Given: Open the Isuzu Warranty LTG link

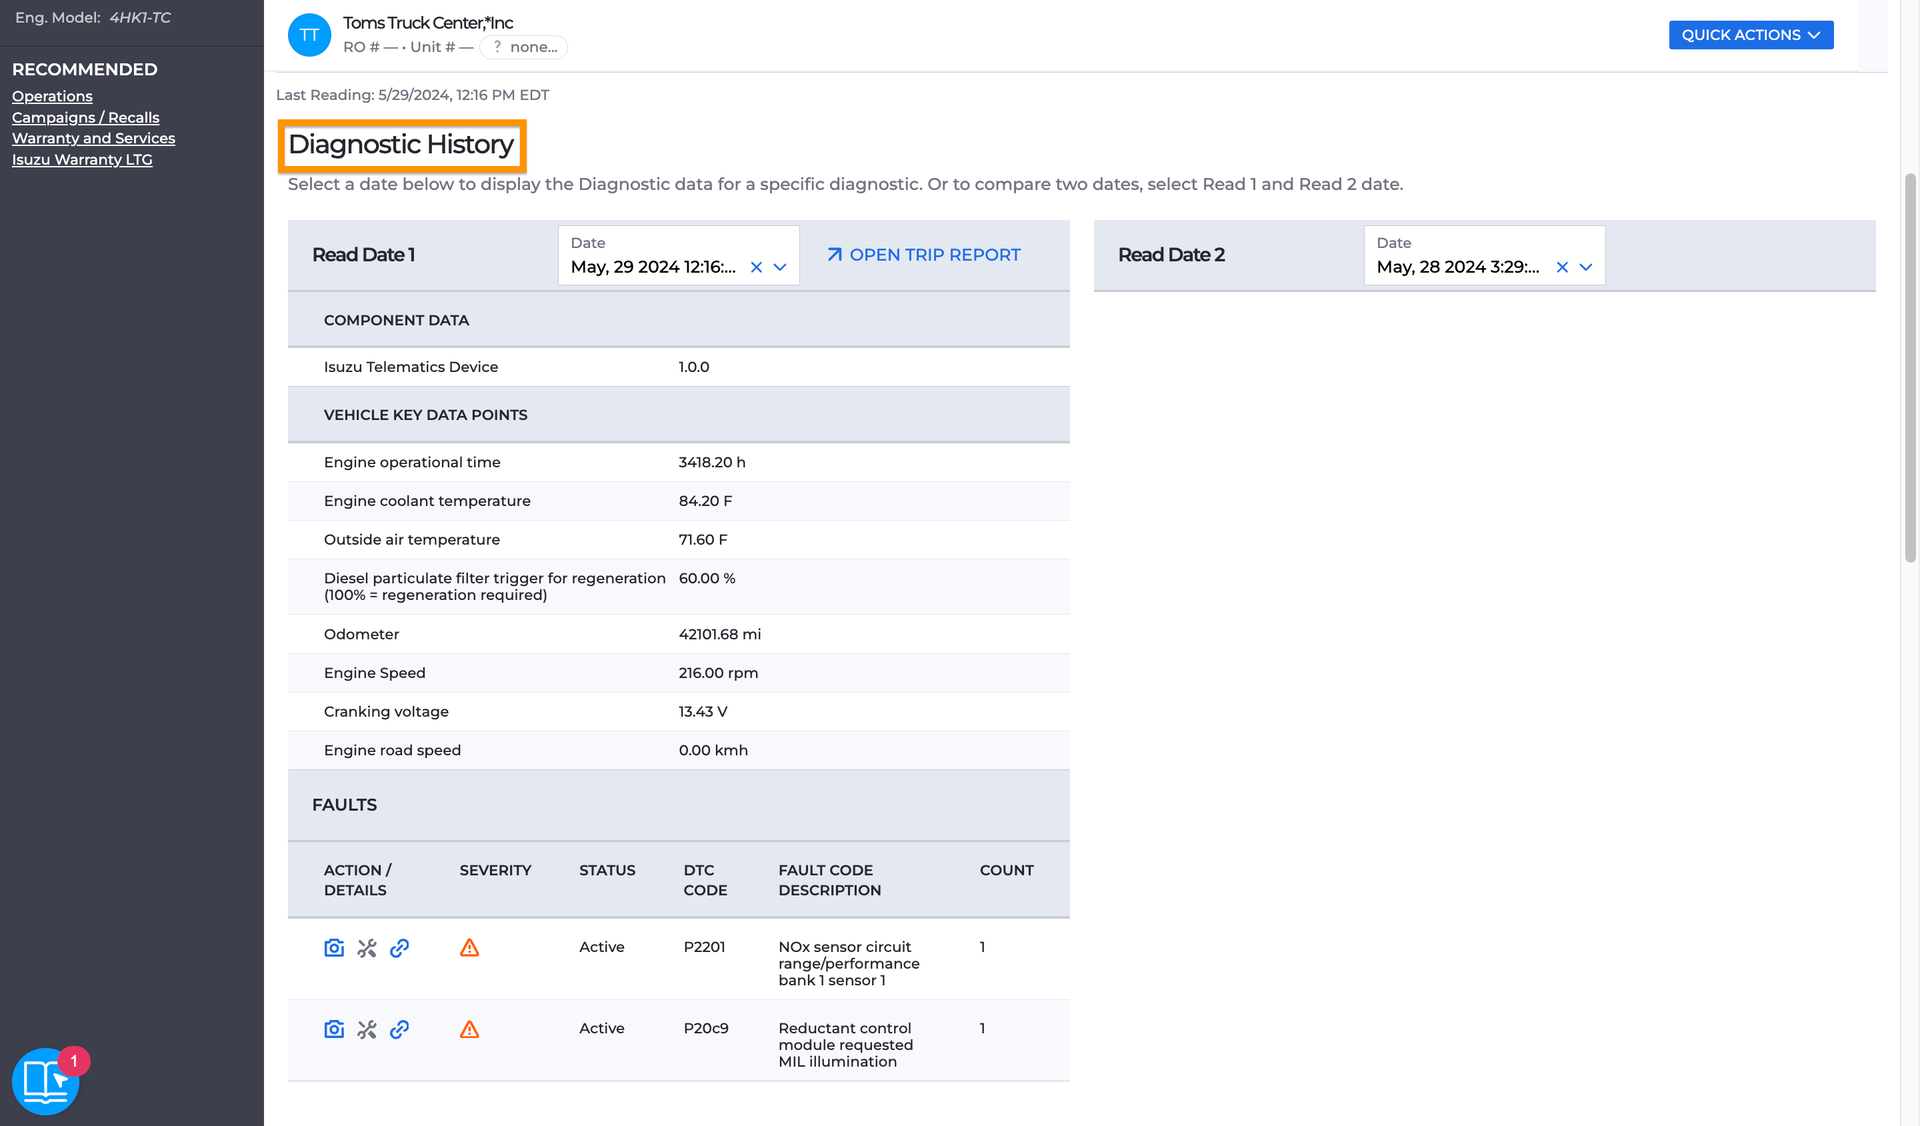Looking at the screenshot, I should click(x=82, y=159).
